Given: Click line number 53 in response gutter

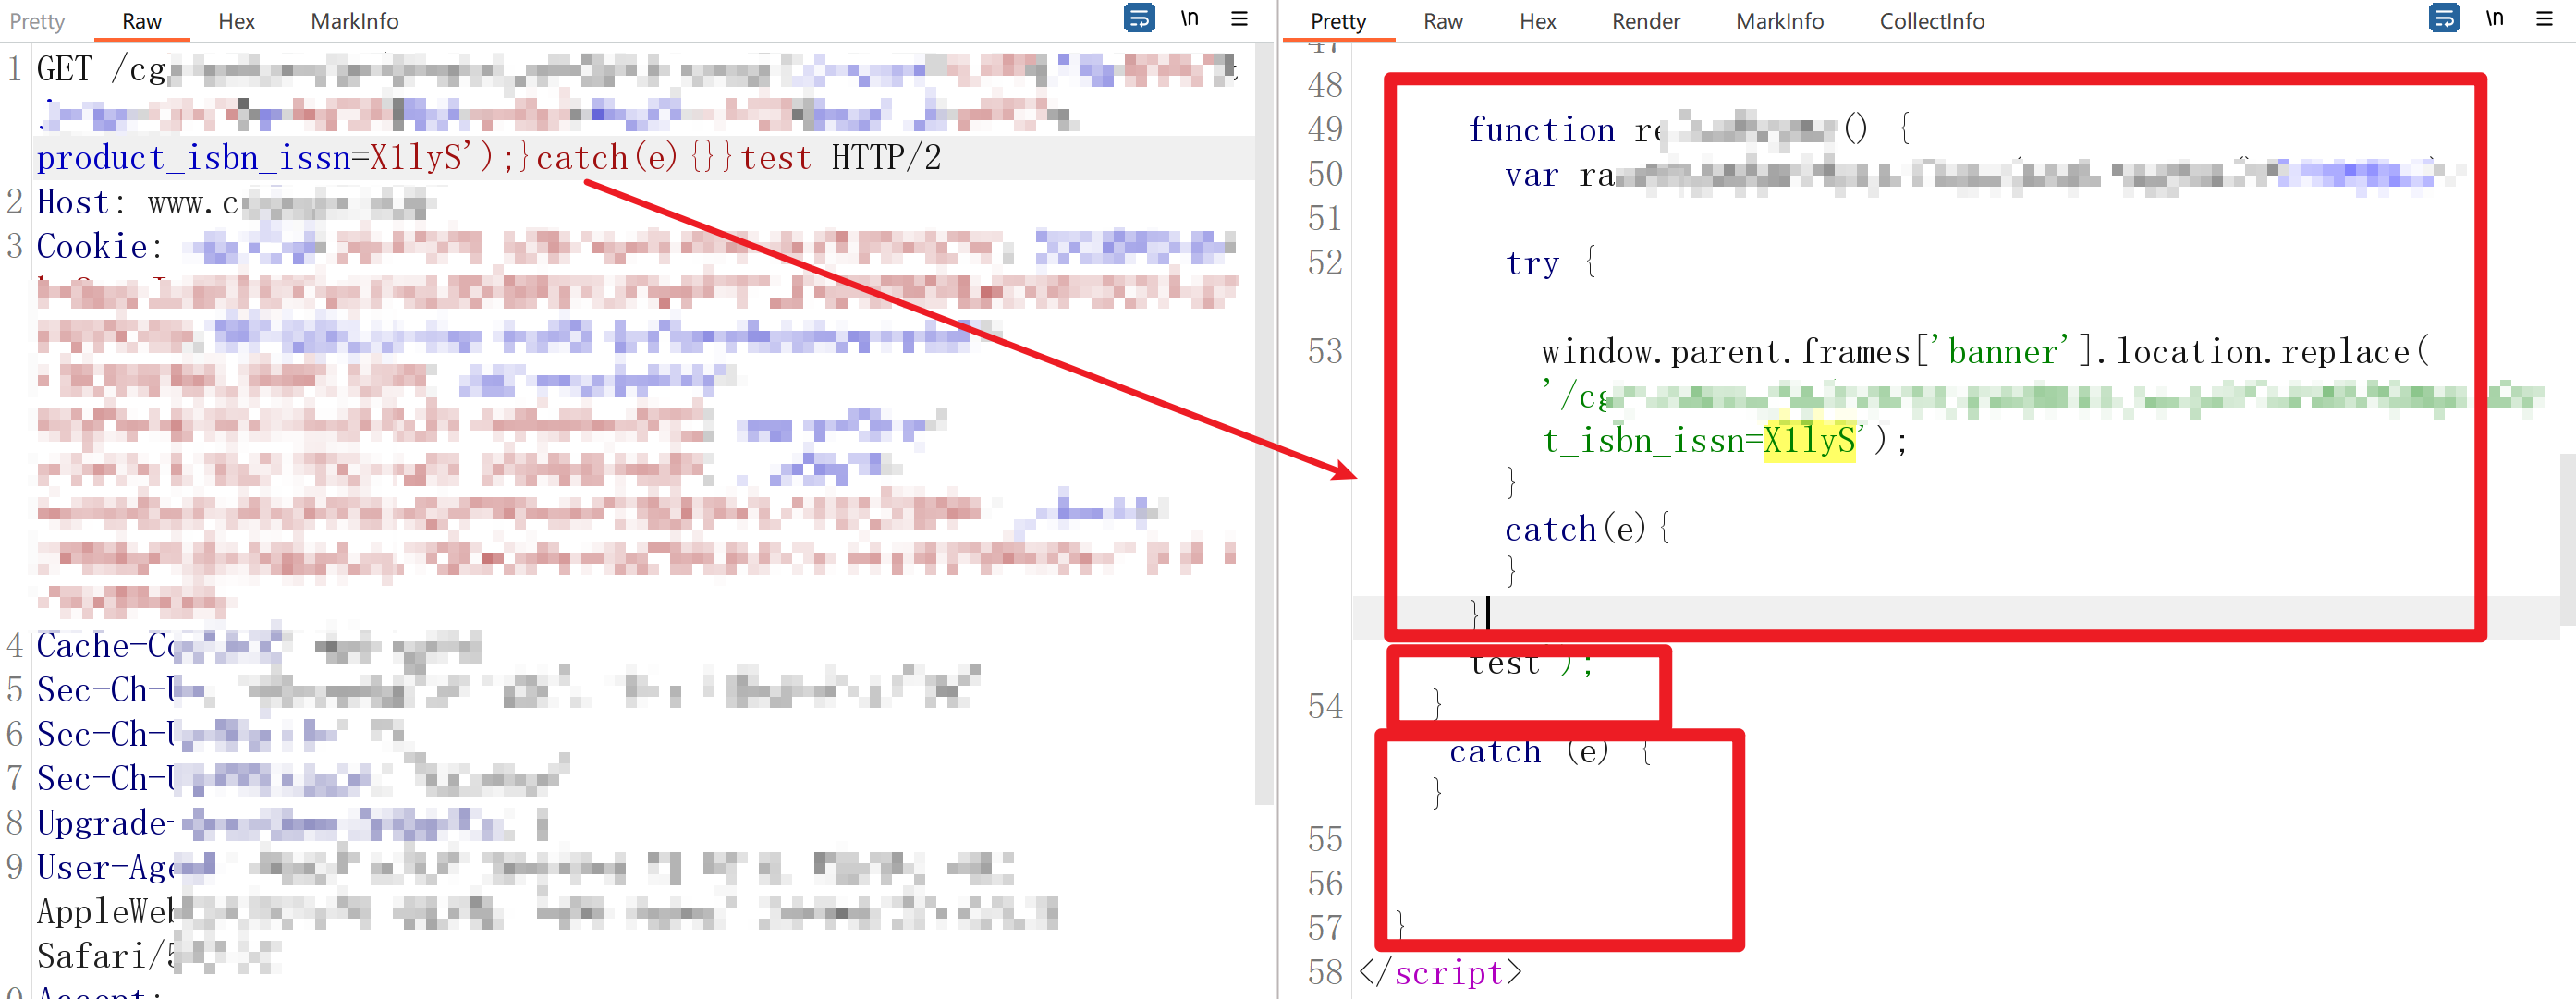Looking at the screenshot, I should [1324, 352].
